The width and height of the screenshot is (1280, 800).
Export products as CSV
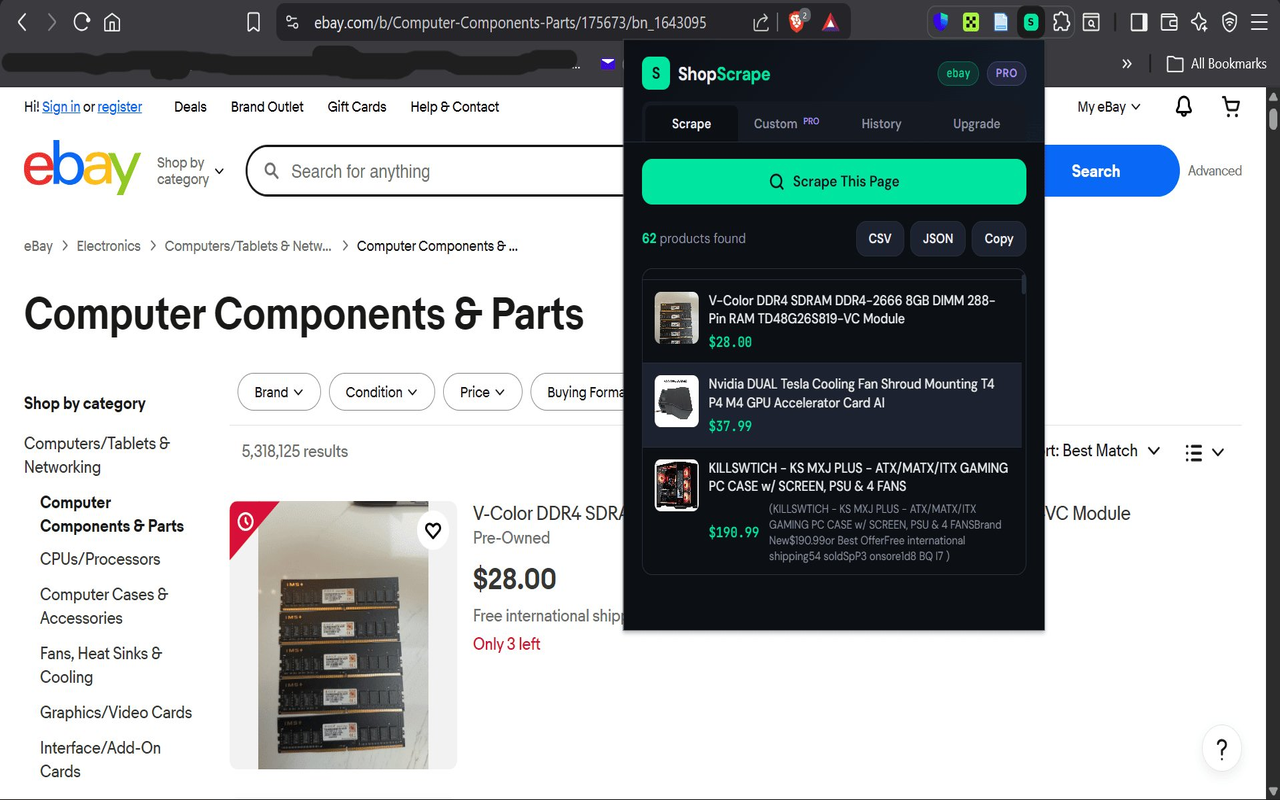pos(880,238)
